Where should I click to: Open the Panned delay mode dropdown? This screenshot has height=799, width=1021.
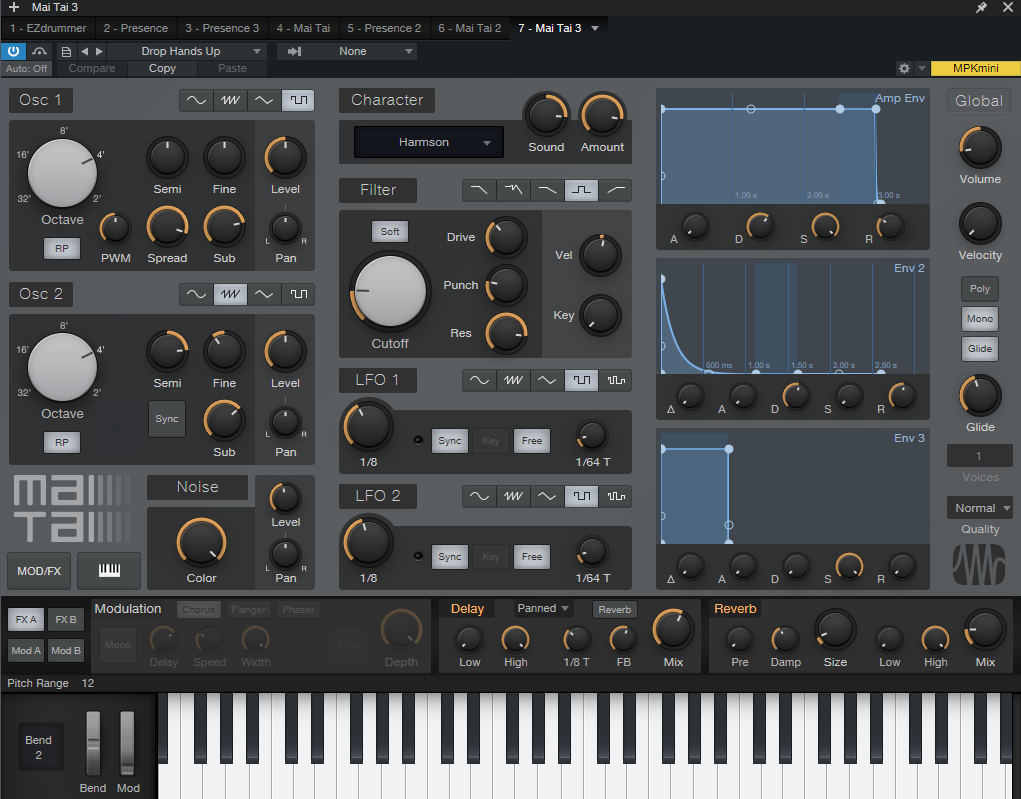tap(542, 609)
